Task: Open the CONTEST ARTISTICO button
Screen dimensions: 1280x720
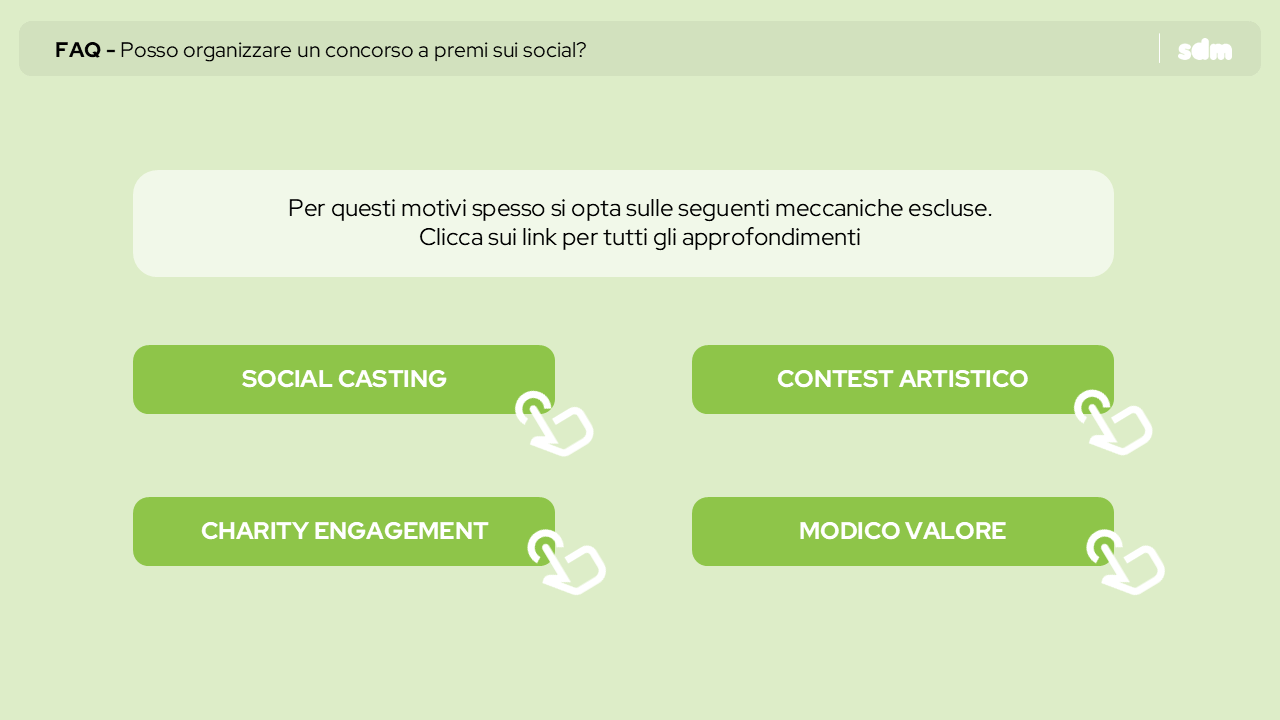Action: point(903,379)
